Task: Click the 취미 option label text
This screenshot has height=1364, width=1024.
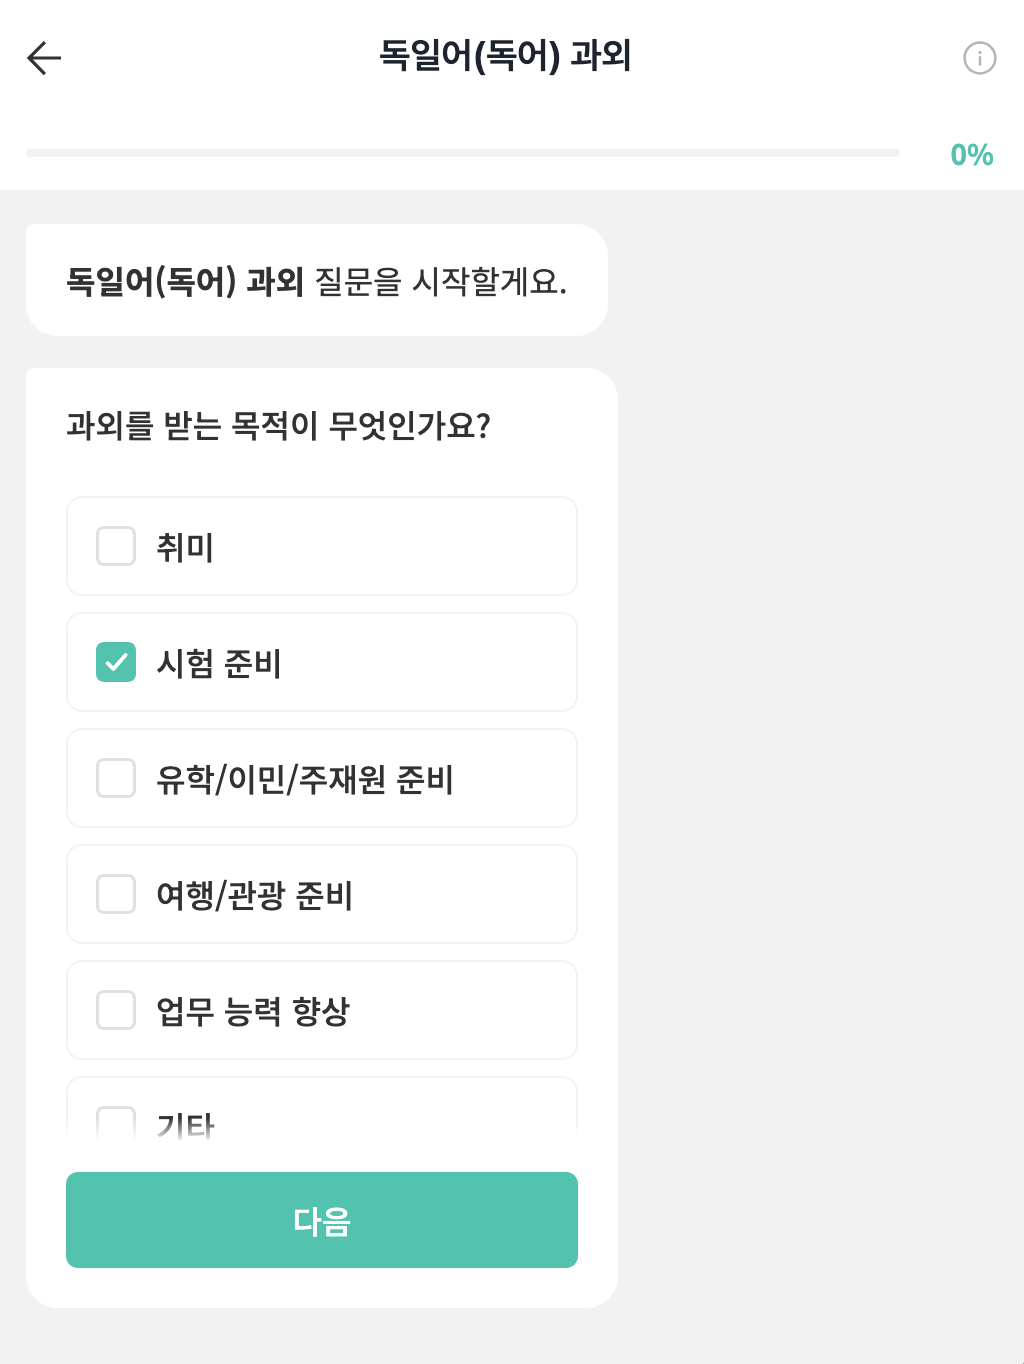Action: (185, 547)
